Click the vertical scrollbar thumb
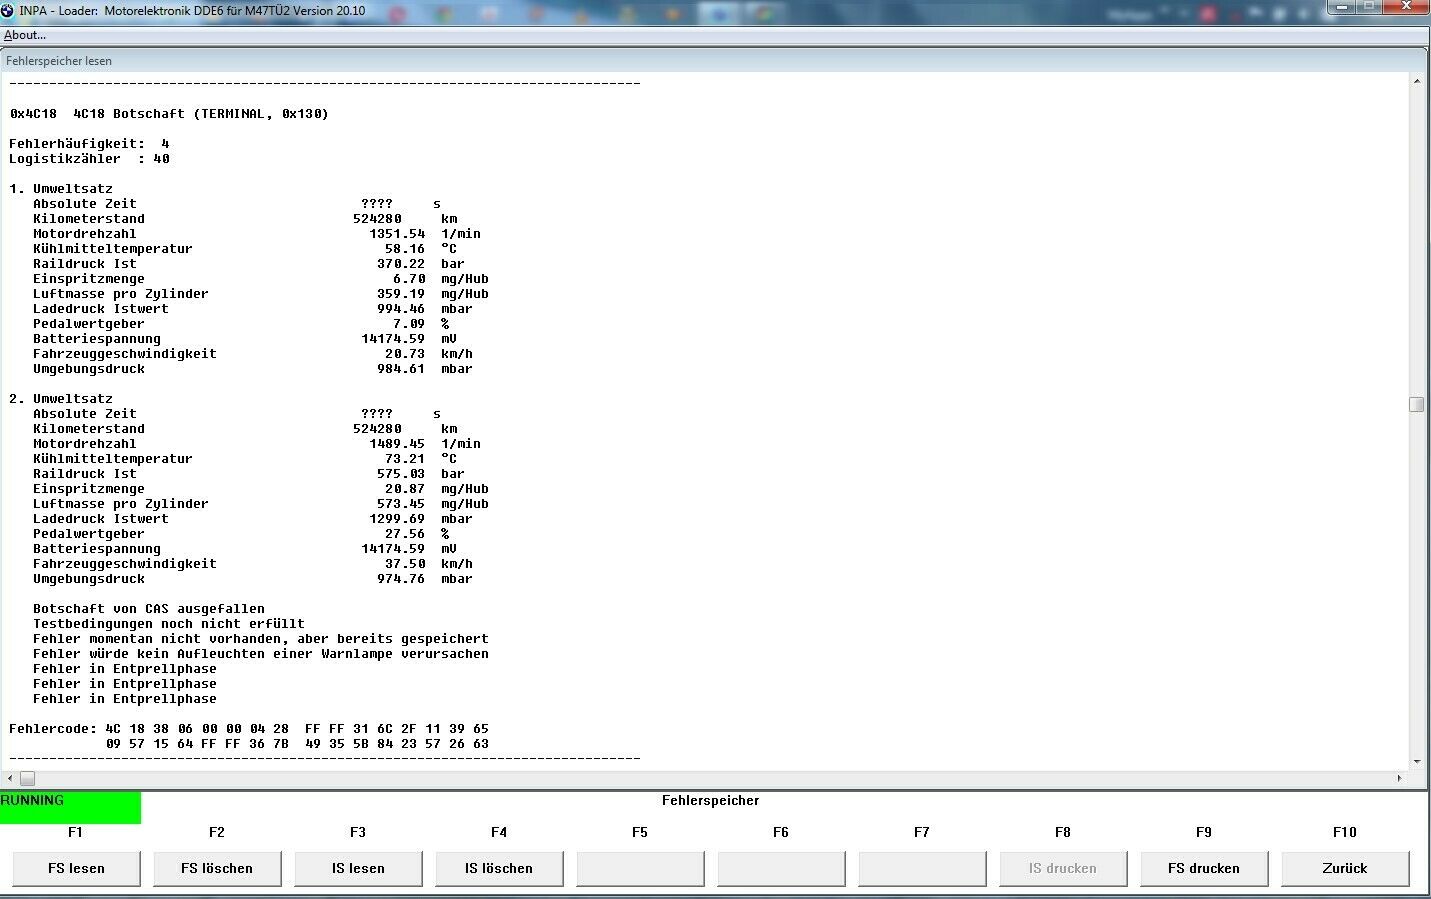Viewport: 1431px width, 899px height. click(1416, 404)
